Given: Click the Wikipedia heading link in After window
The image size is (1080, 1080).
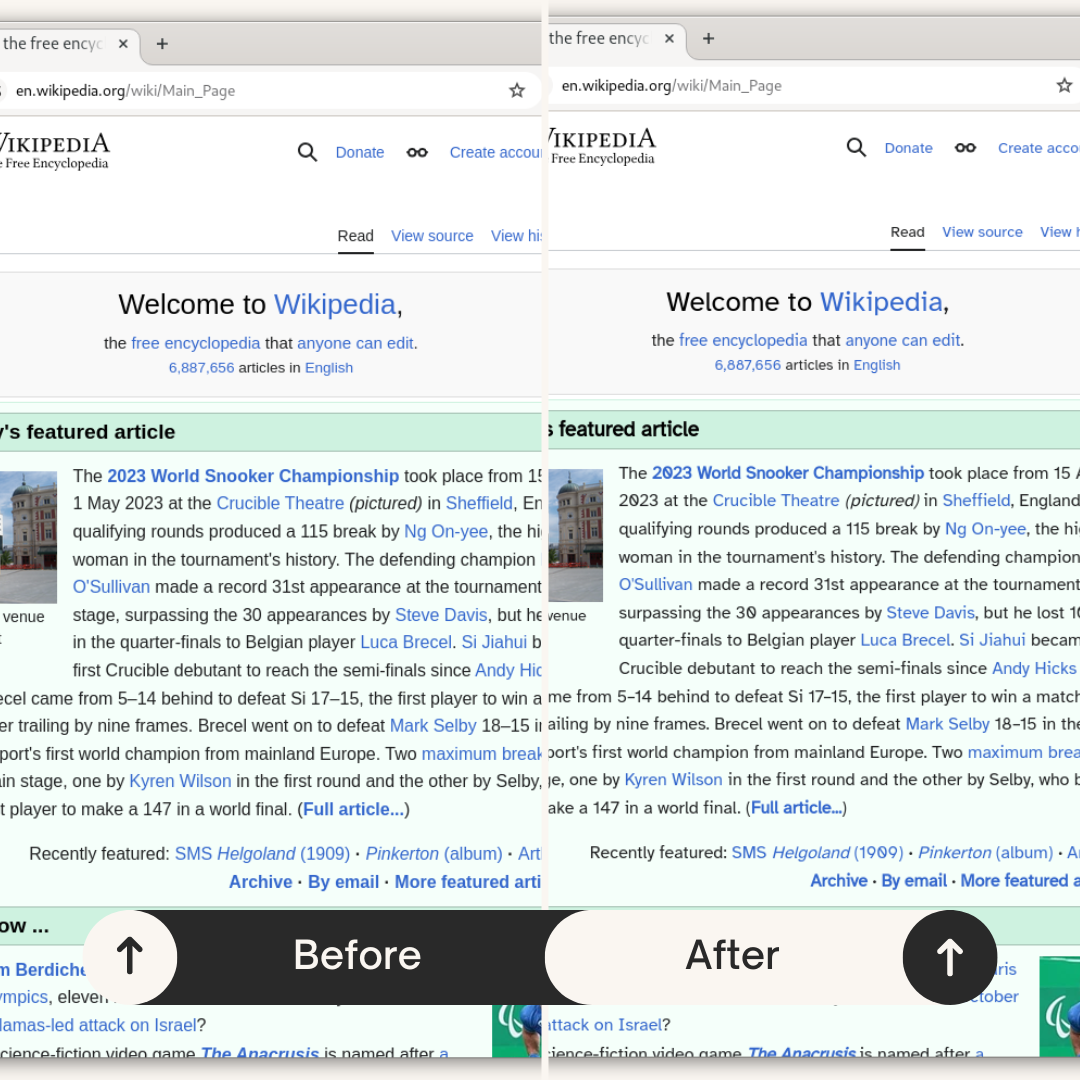Looking at the screenshot, I should point(881,302).
